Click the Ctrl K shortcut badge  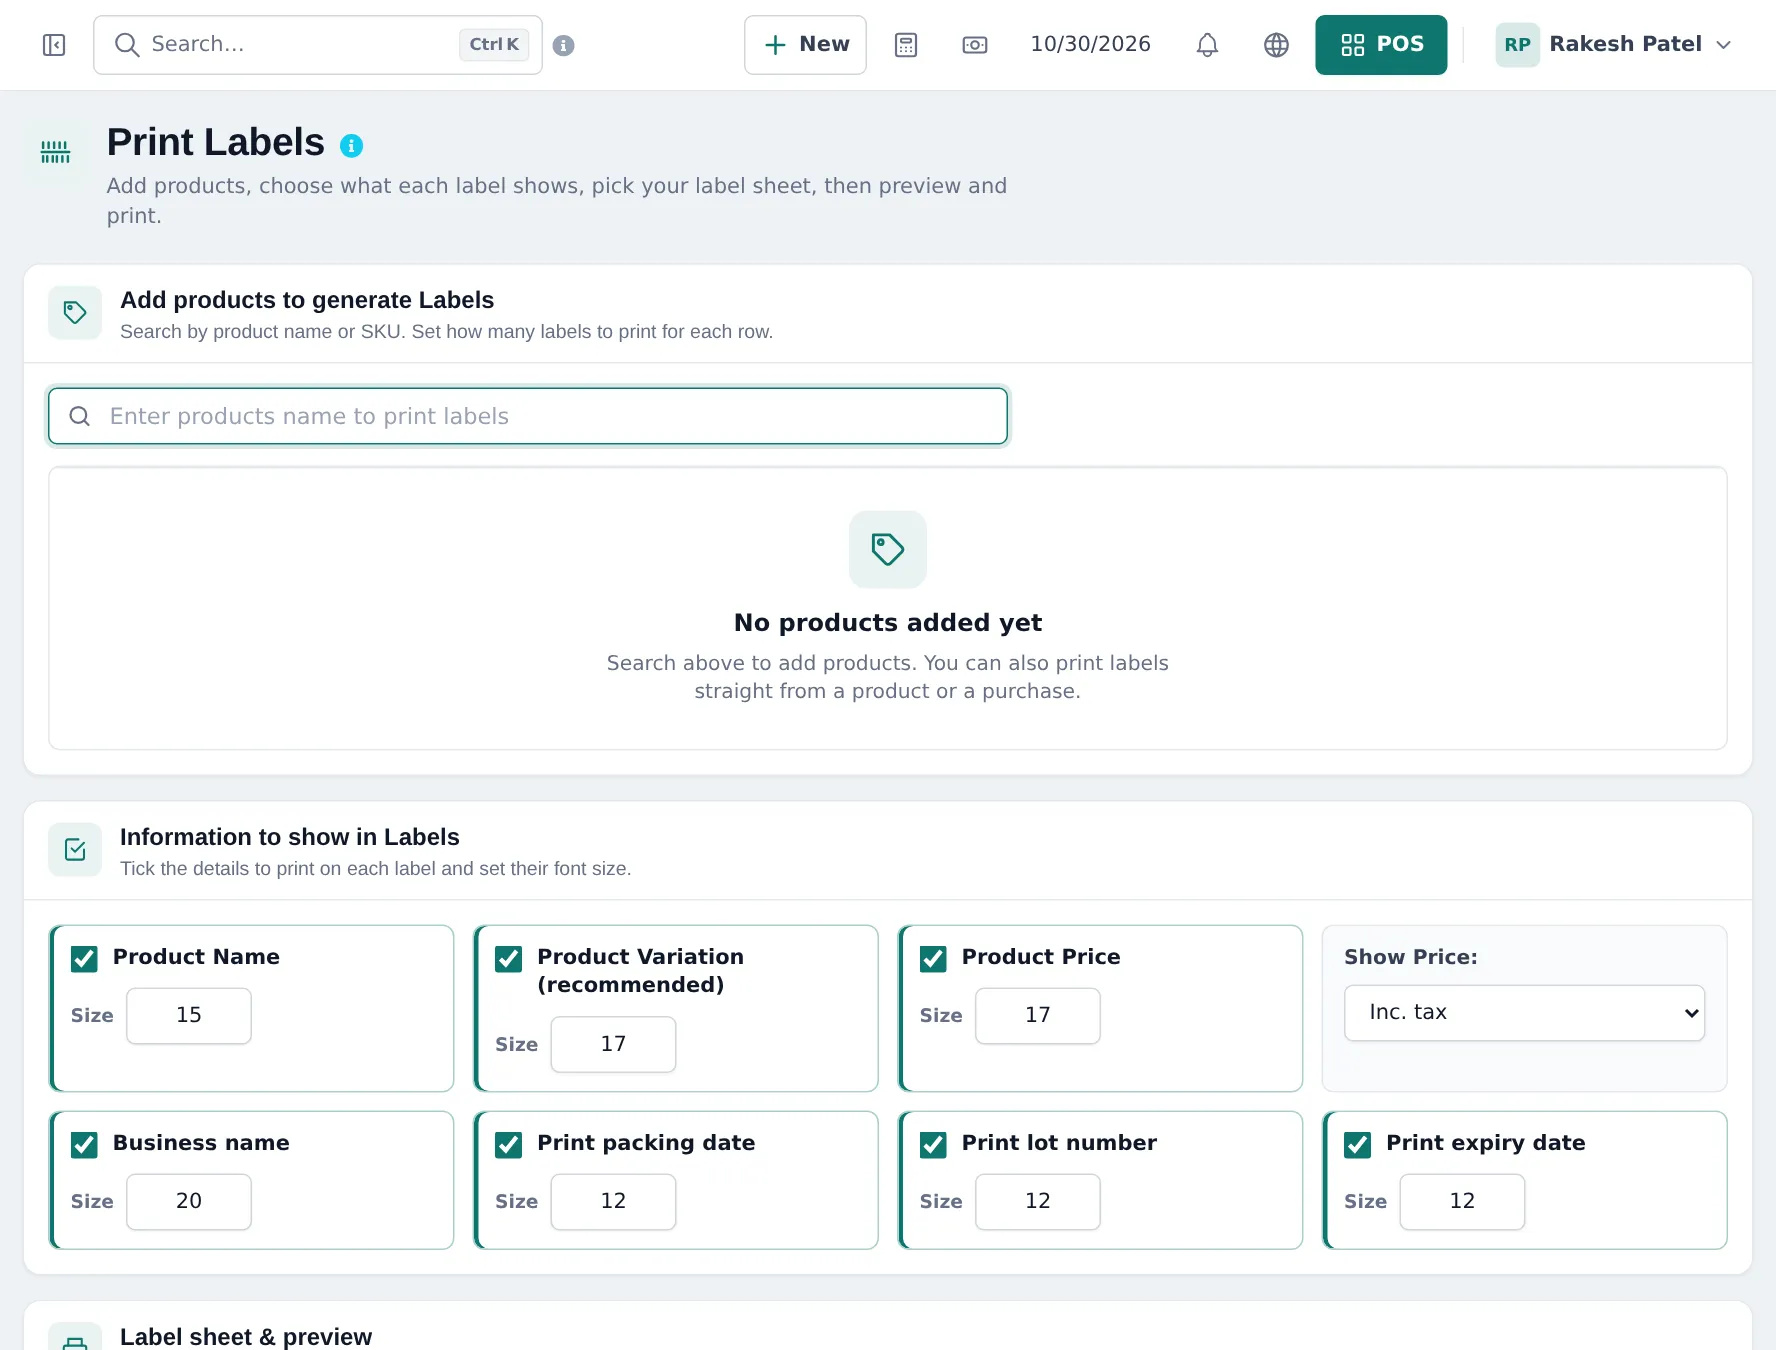pyautogui.click(x=494, y=45)
